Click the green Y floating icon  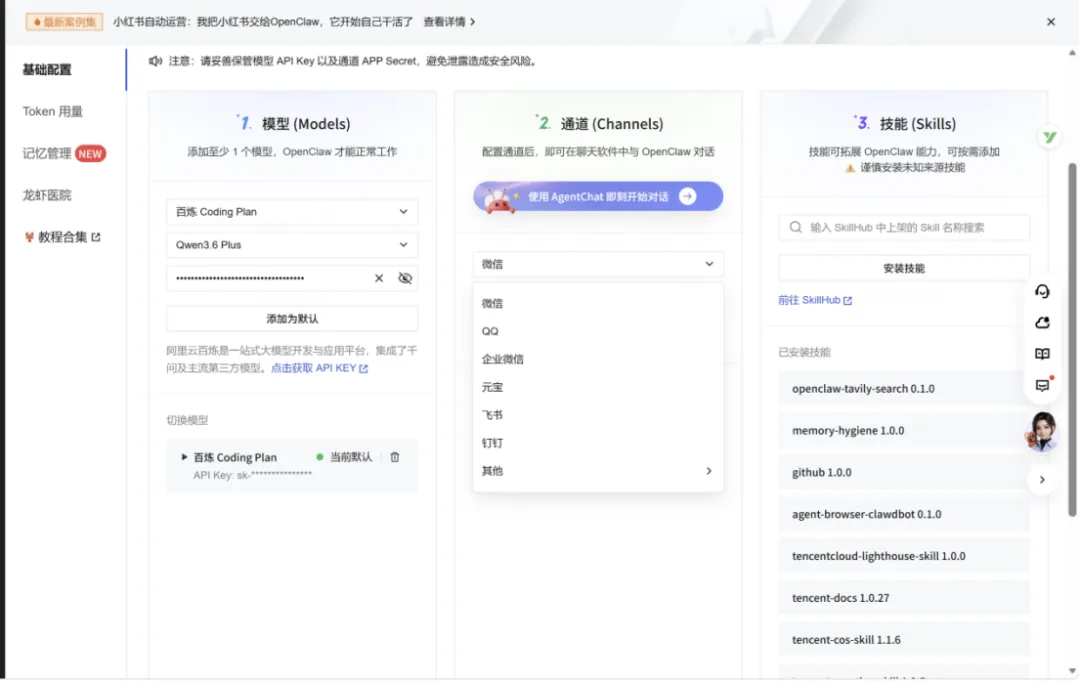1049,138
